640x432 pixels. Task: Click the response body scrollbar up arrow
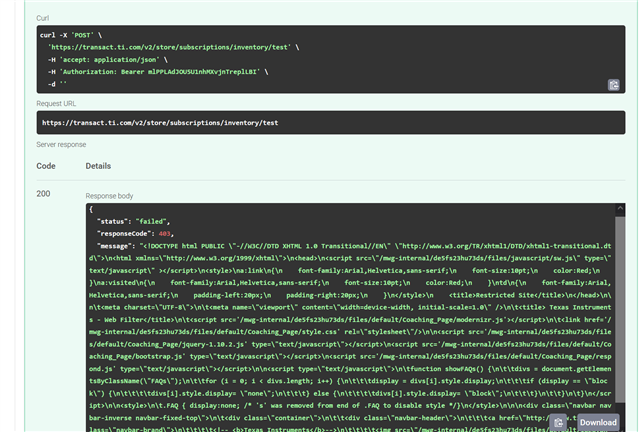coord(620,208)
